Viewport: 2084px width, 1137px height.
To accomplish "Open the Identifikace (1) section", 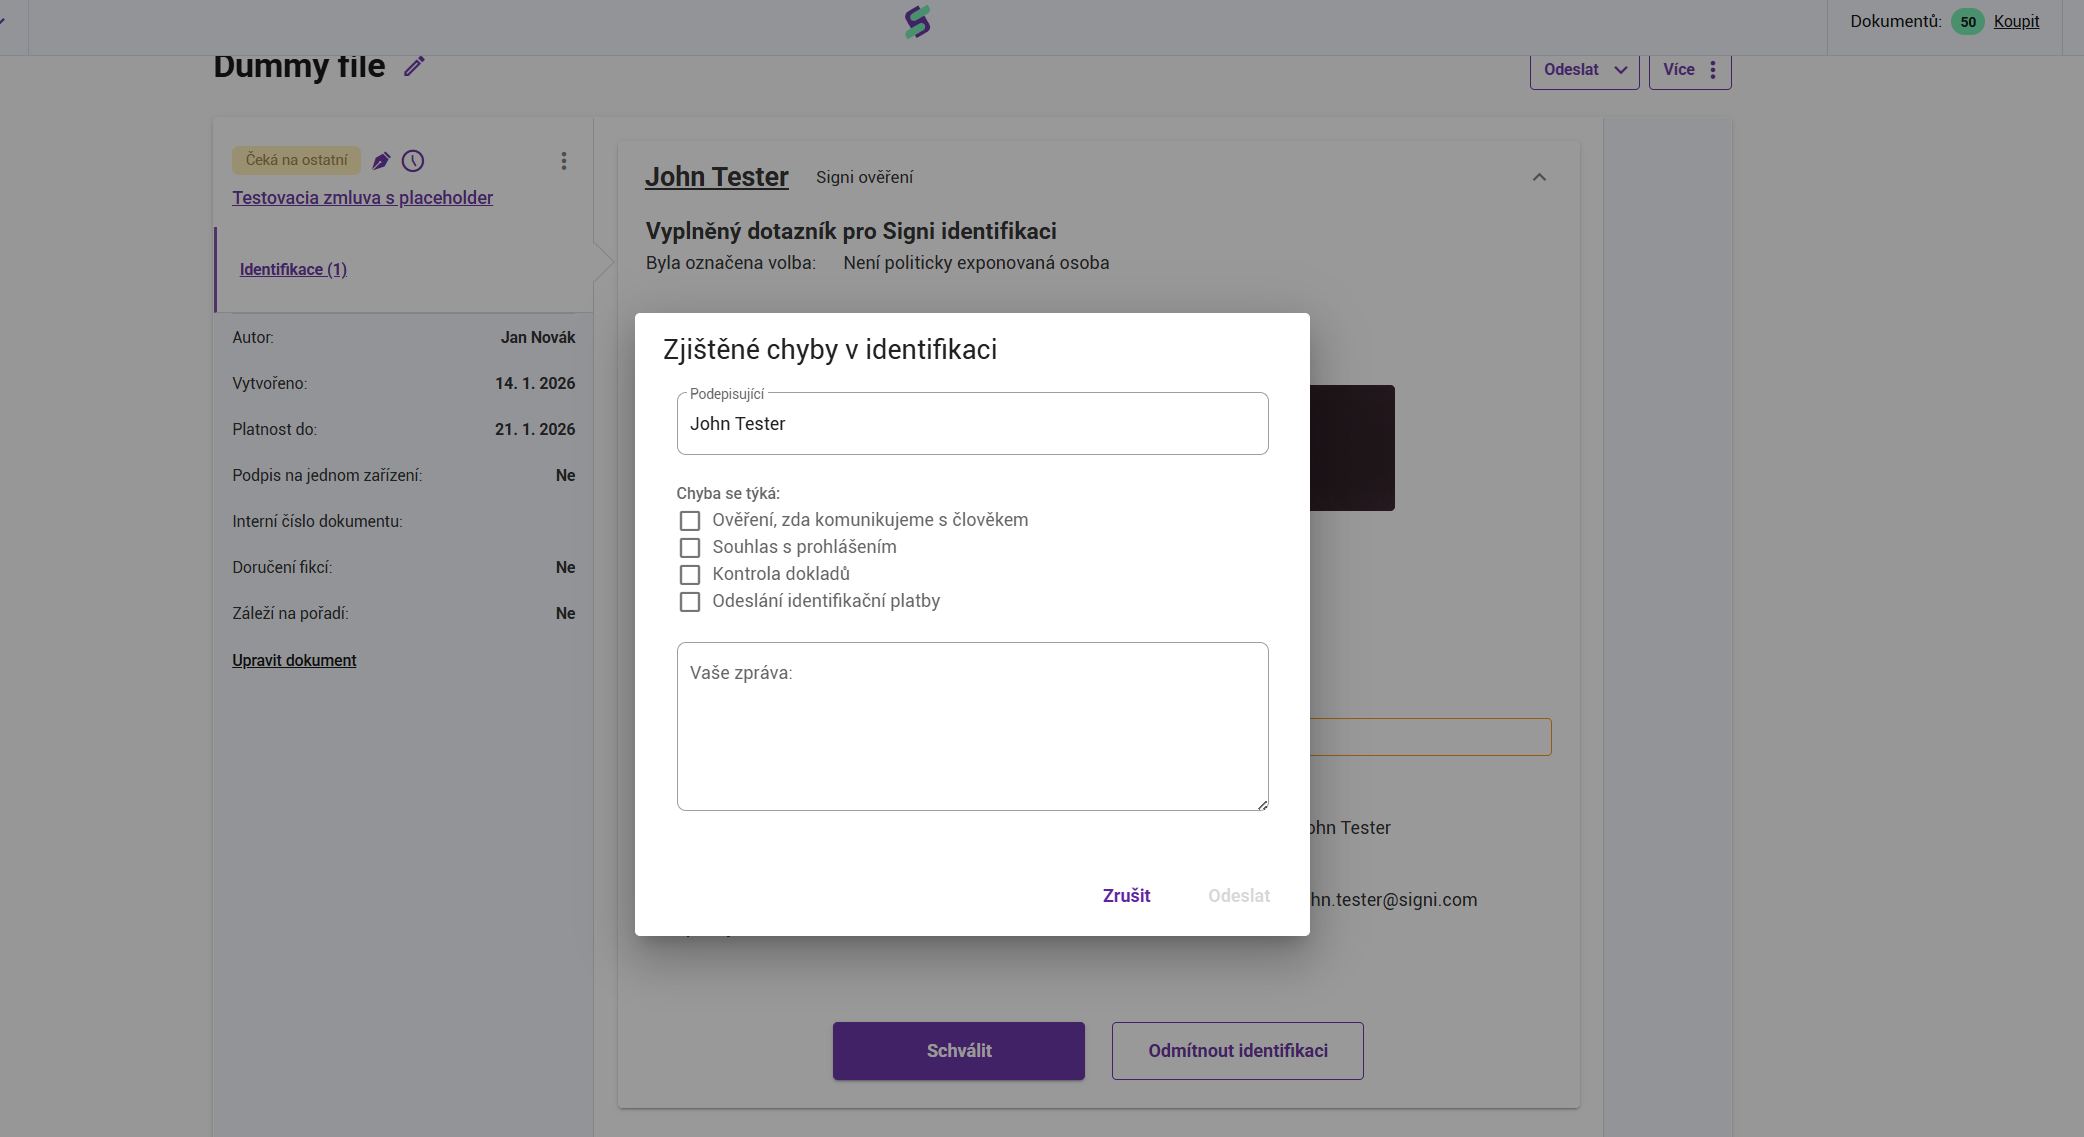I will click(293, 270).
